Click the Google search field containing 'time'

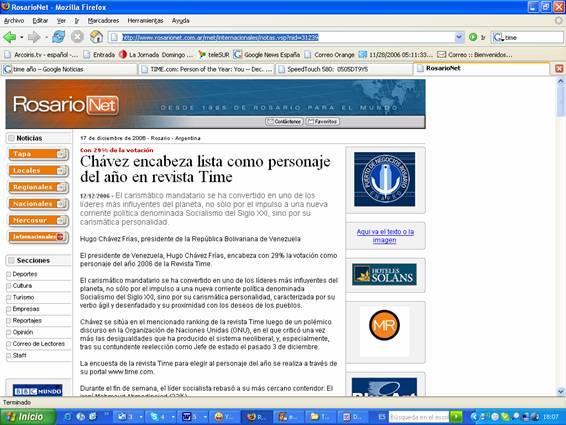[534, 37]
